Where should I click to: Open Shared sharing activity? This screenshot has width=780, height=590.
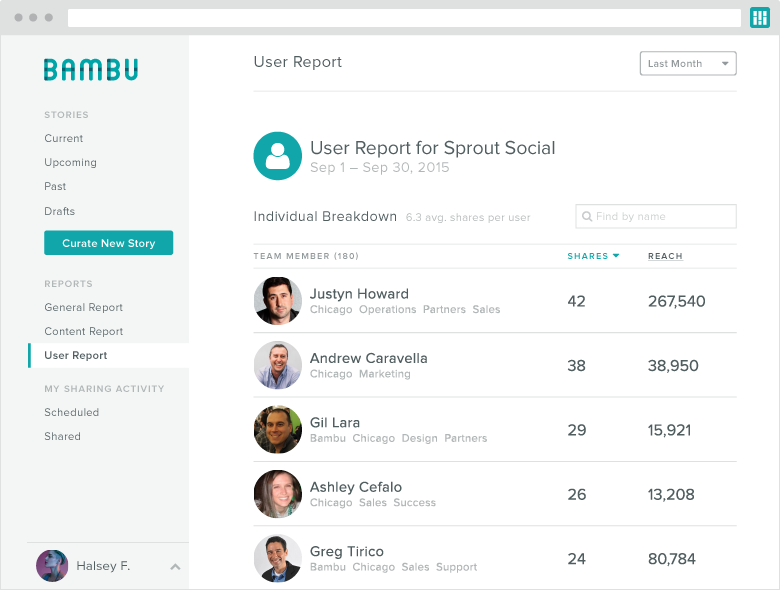coord(62,436)
